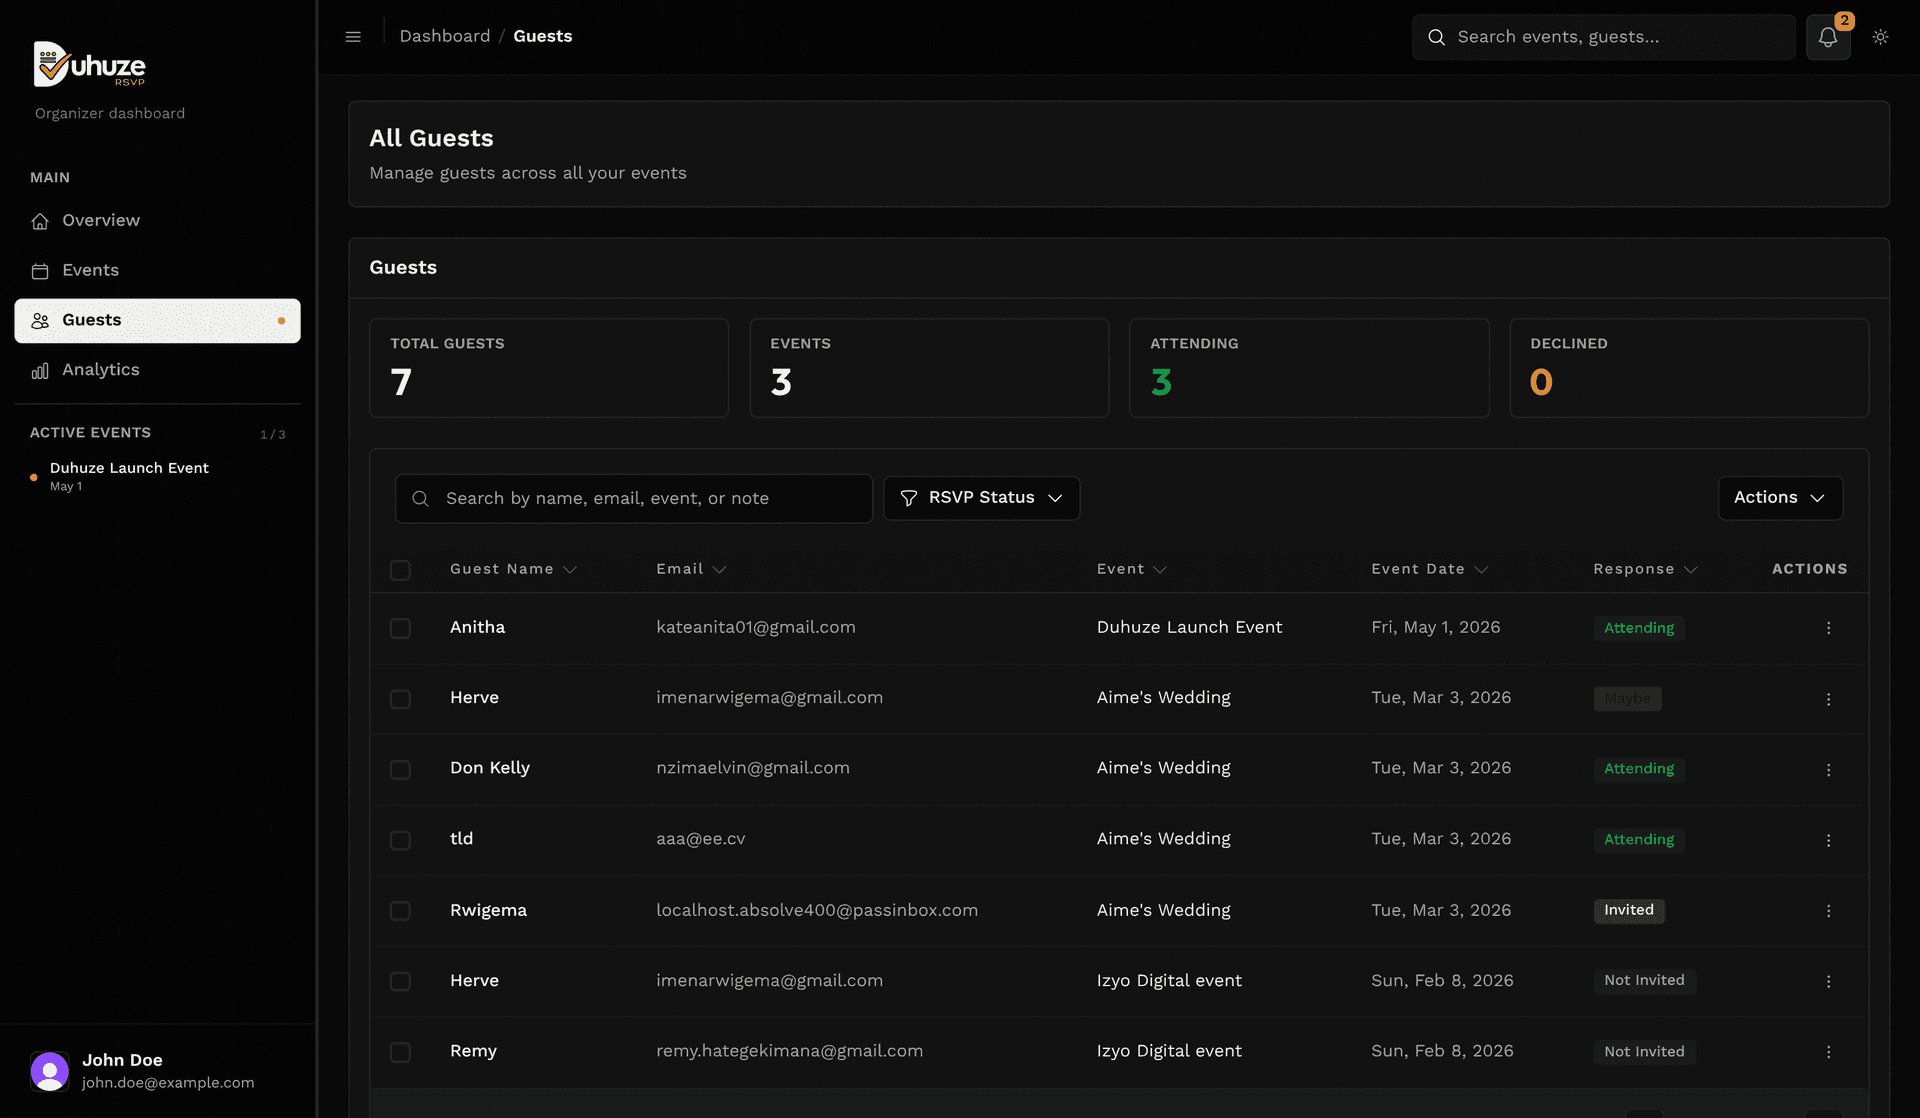Screen dimensions: 1920x1118
Task: Select Guests in the sidebar
Action: [x=157, y=321]
